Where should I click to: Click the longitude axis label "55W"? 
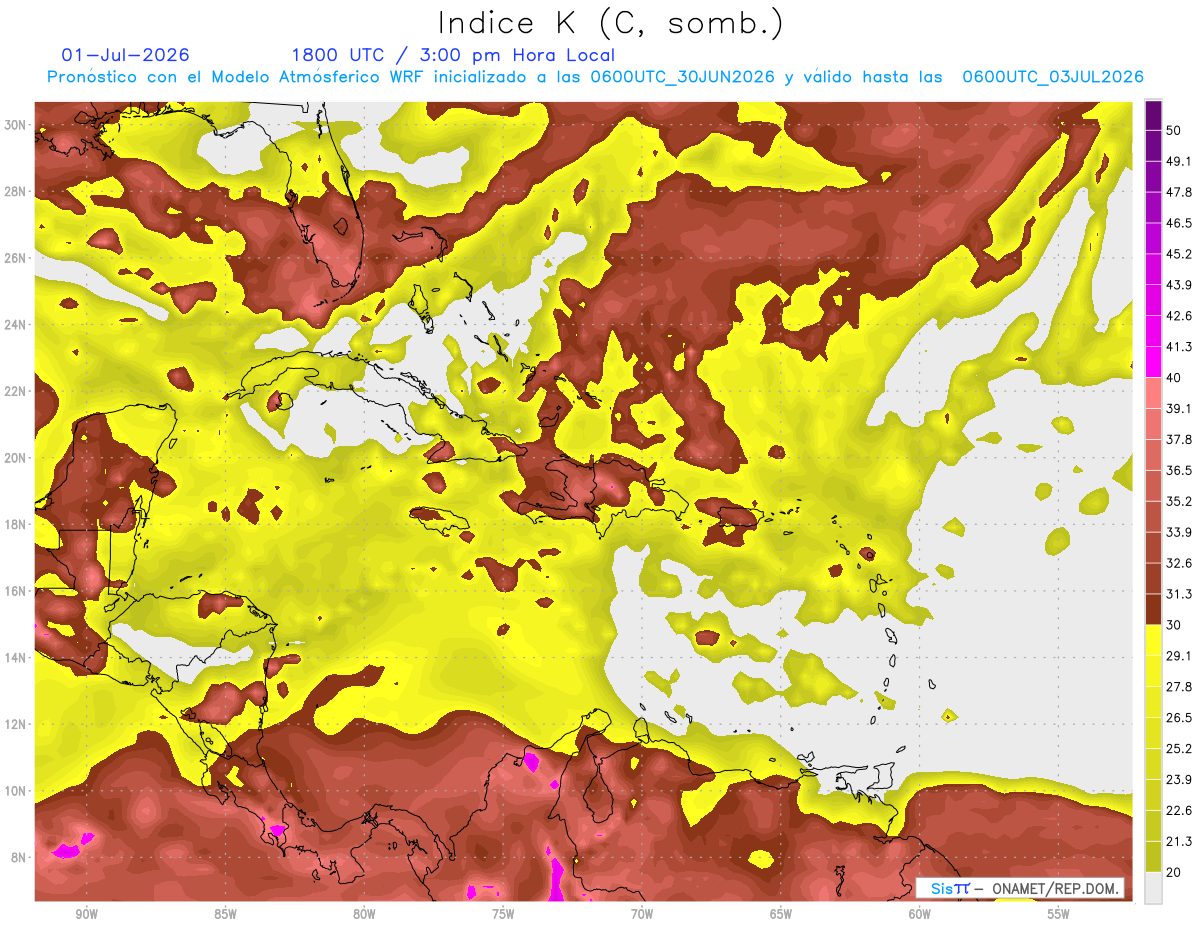coord(1058,914)
